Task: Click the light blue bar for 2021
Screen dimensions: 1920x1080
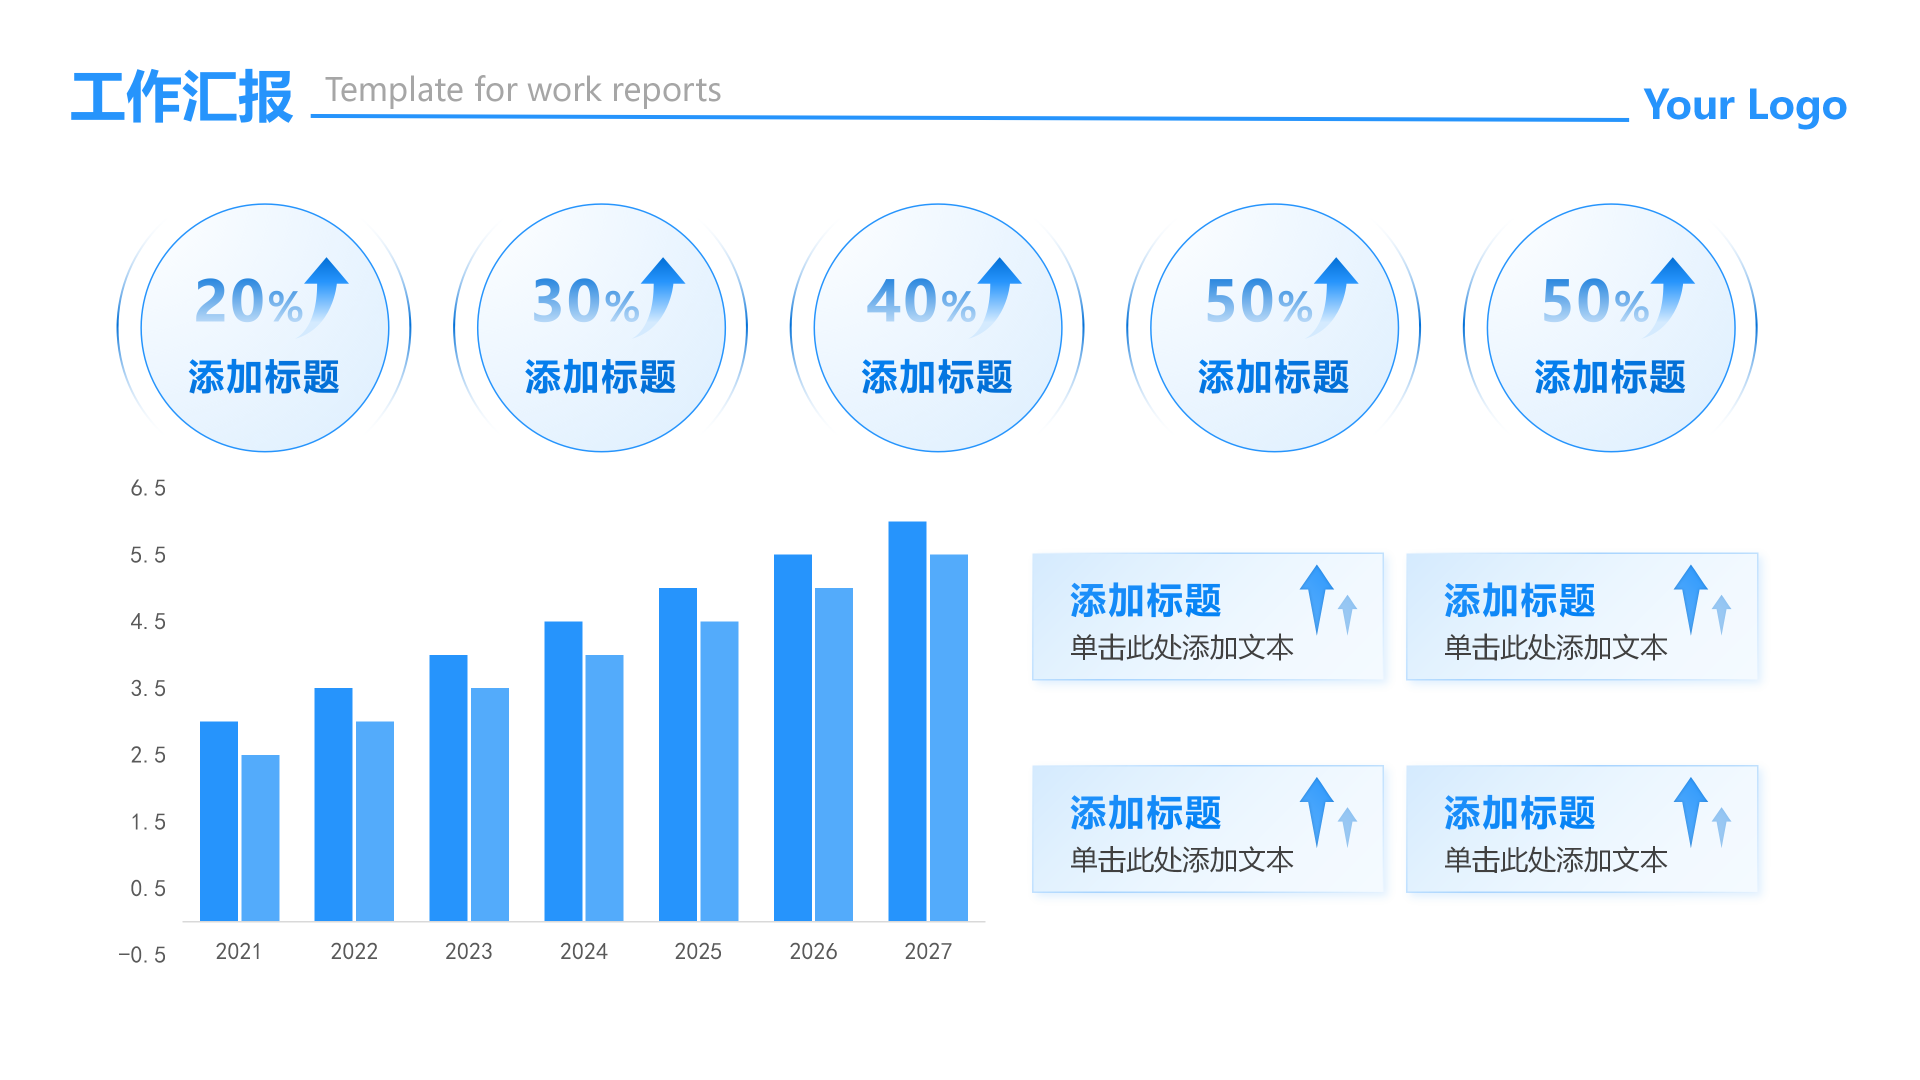Action: tap(260, 838)
